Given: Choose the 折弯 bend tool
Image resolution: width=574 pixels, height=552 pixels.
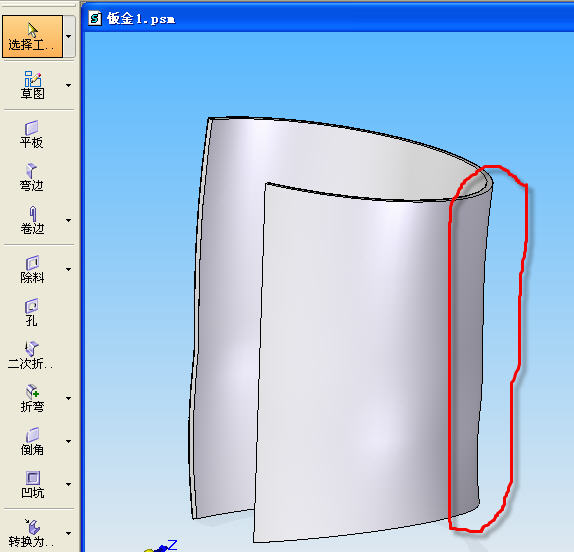Looking at the screenshot, I should (32, 398).
